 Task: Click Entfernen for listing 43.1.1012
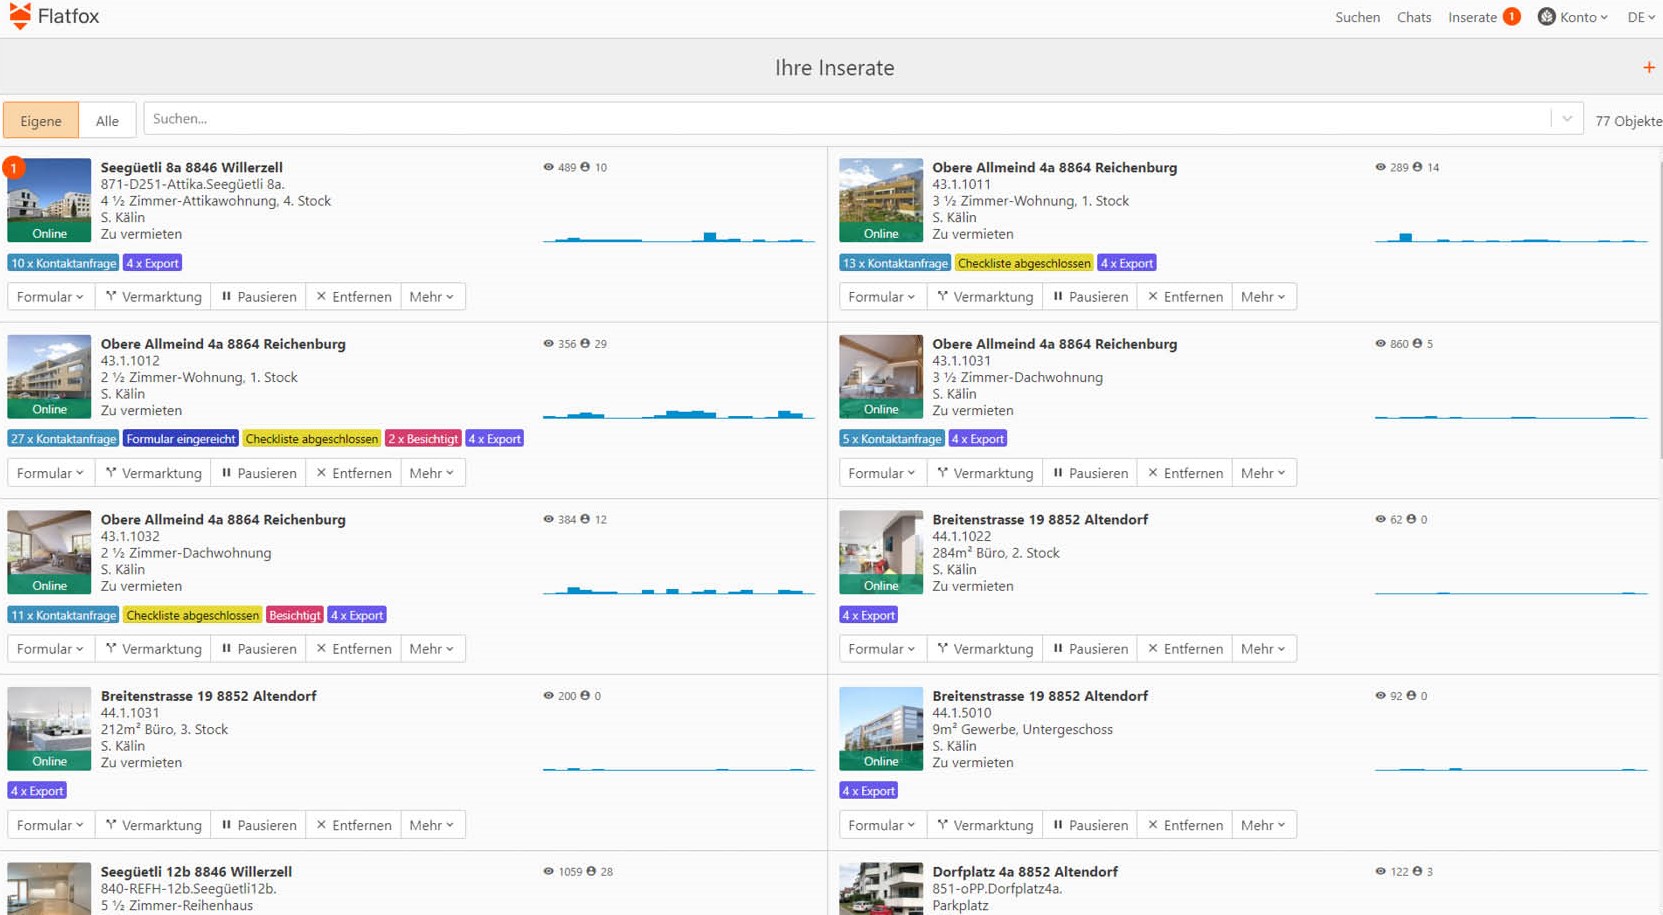coord(353,473)
